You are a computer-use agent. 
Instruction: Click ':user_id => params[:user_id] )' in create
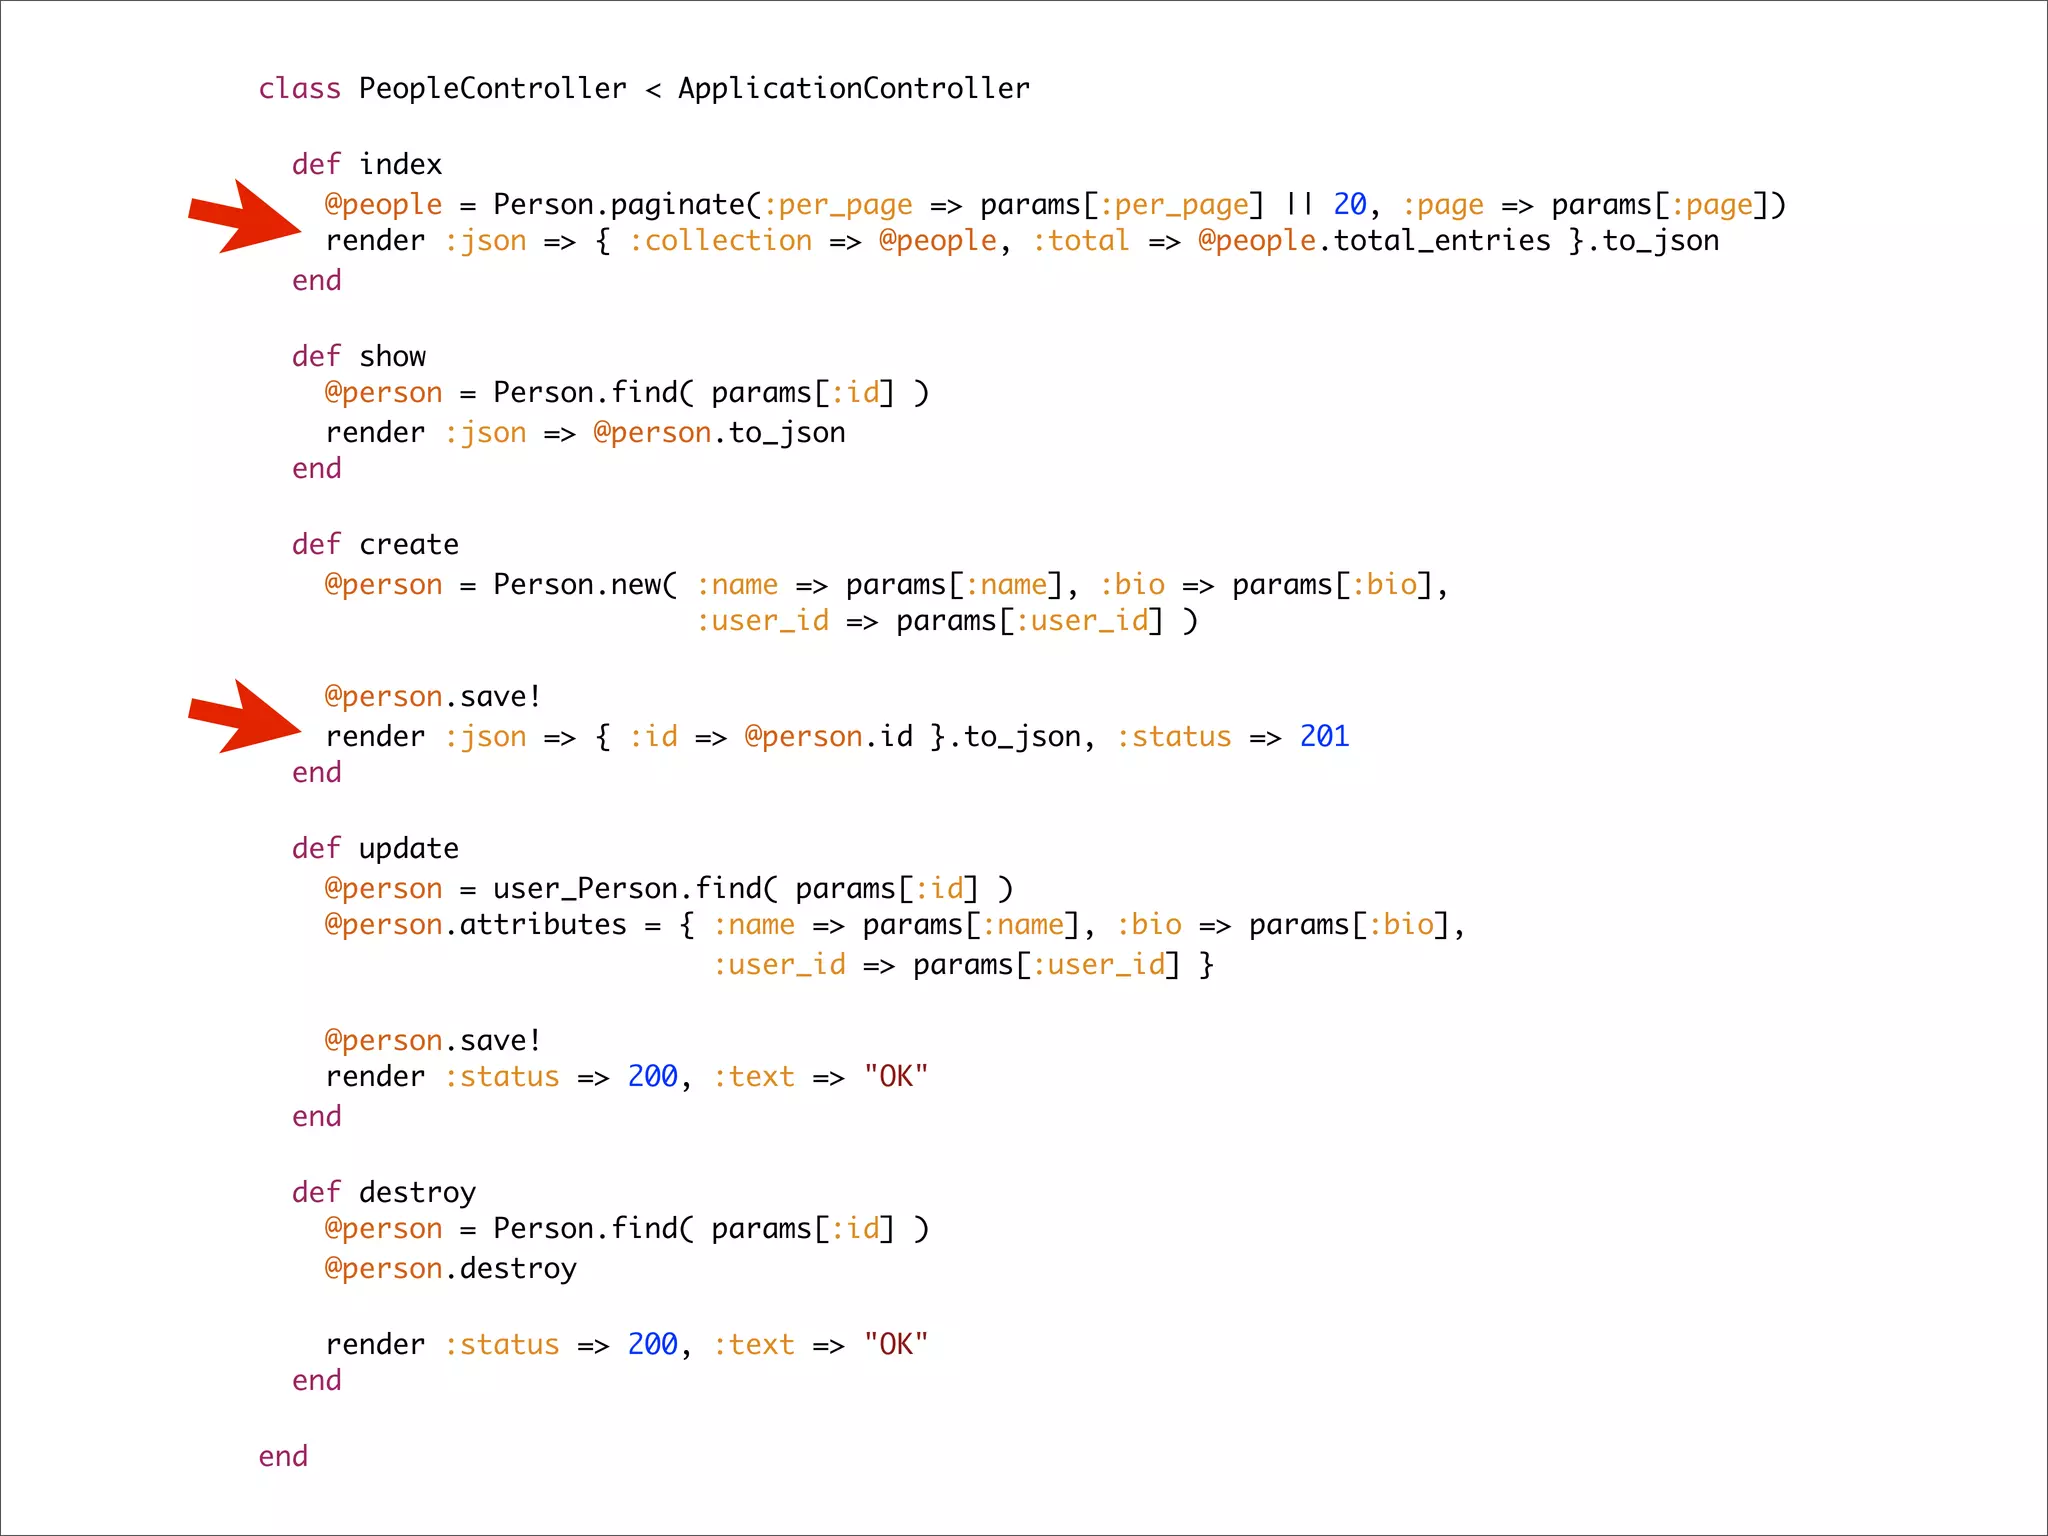tap(947, 621)
